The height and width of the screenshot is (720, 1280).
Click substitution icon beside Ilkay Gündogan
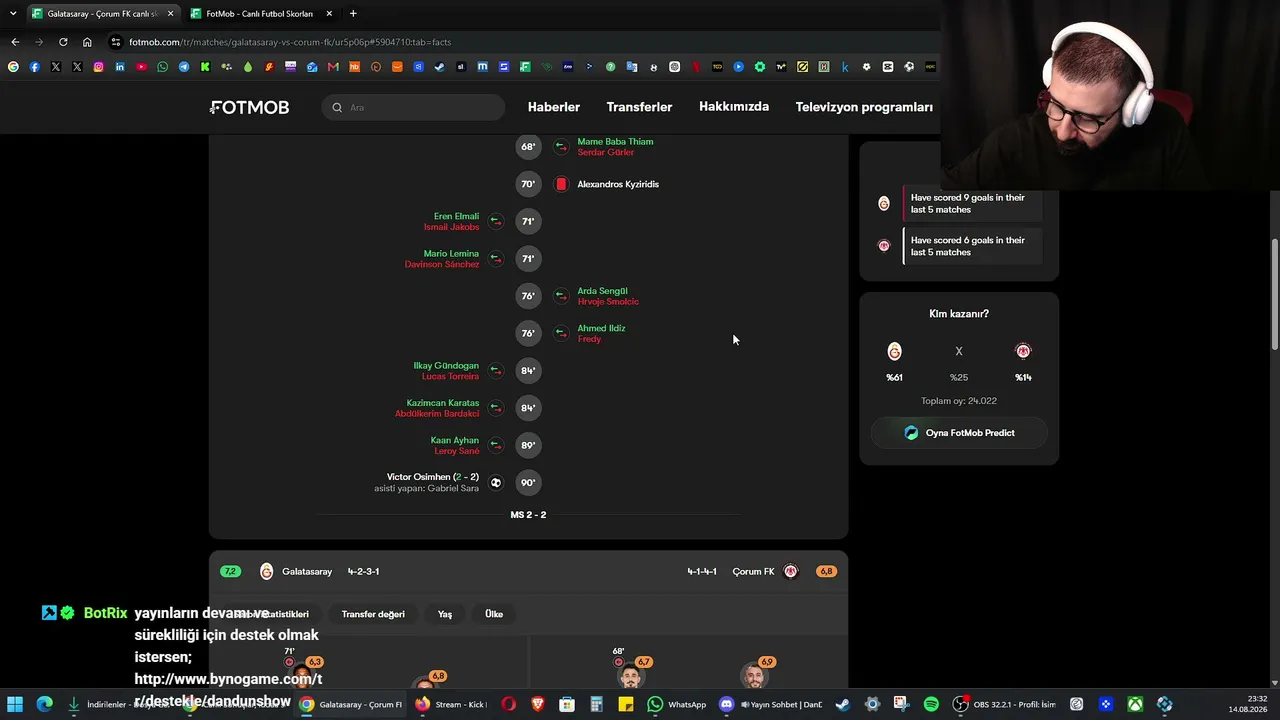coord(496,371)
